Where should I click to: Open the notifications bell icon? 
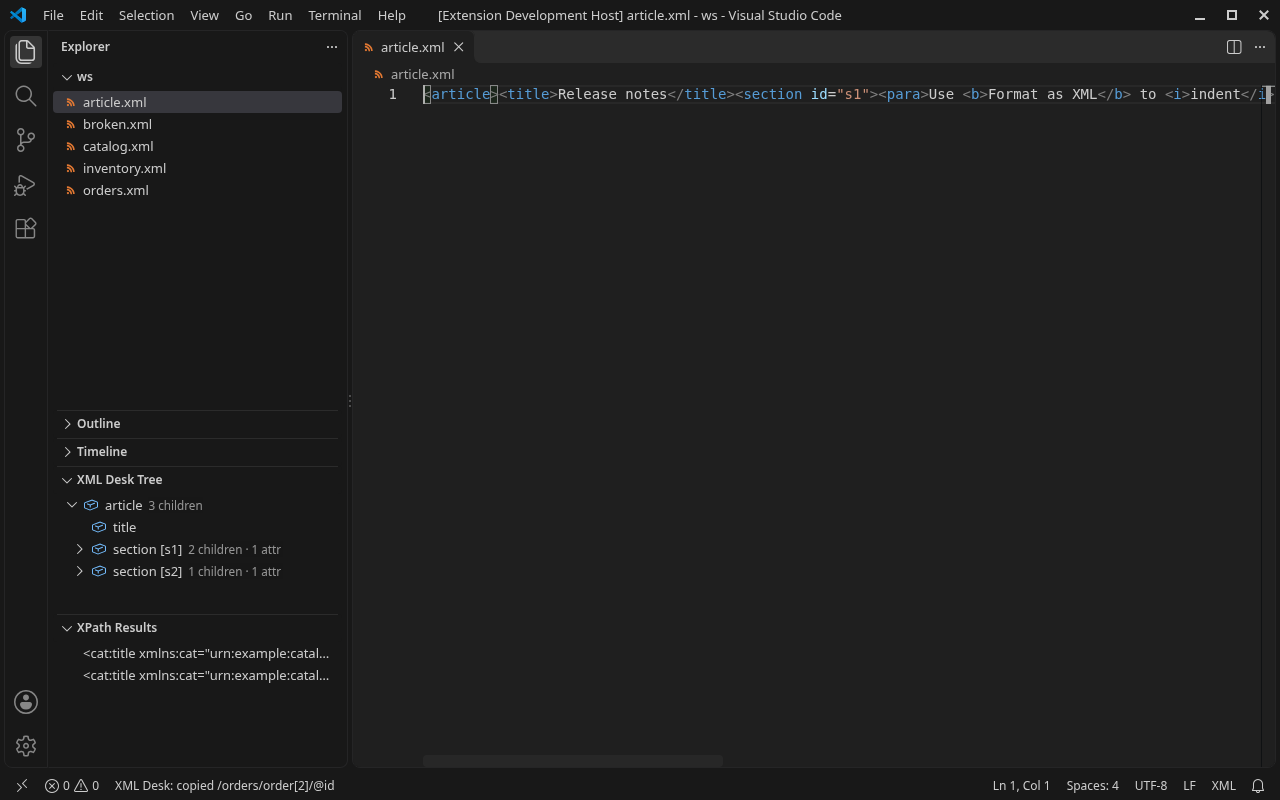[1258, 786]
